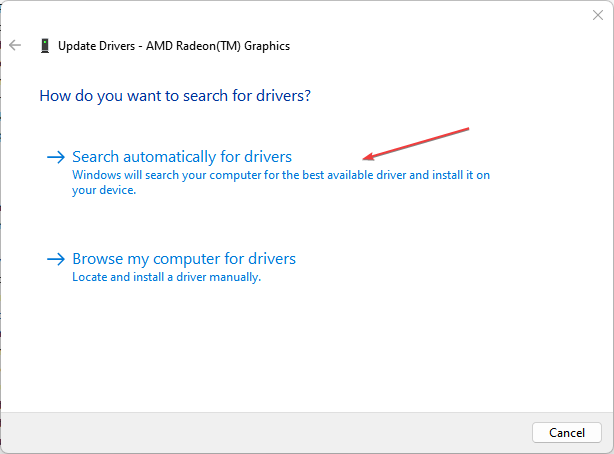
Task: Click the blank area below Browse option
Action: [x=300, y=350]
